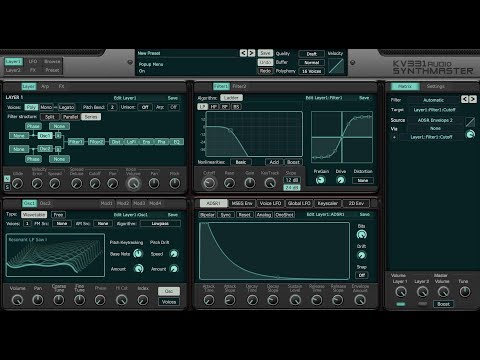Toggle envelope Sync option

pyautogui.click(x=226, y=215)
